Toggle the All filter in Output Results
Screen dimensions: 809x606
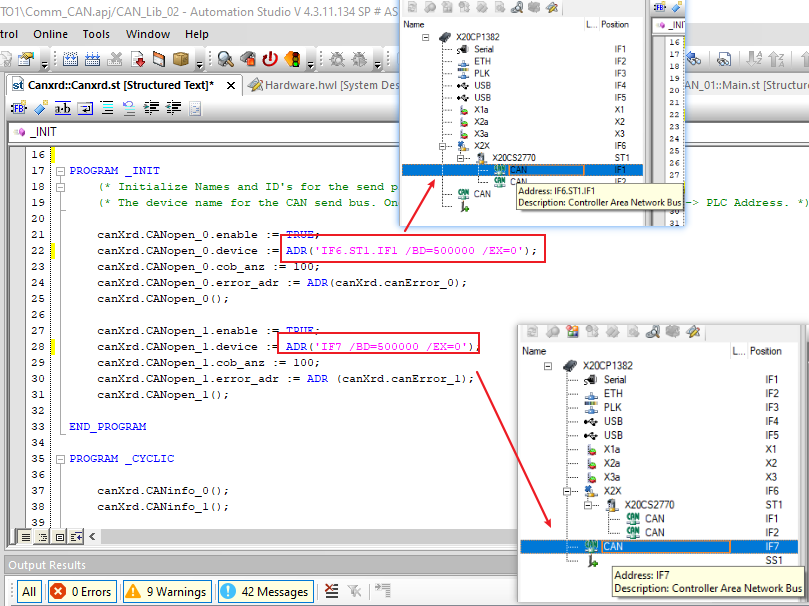29,592
